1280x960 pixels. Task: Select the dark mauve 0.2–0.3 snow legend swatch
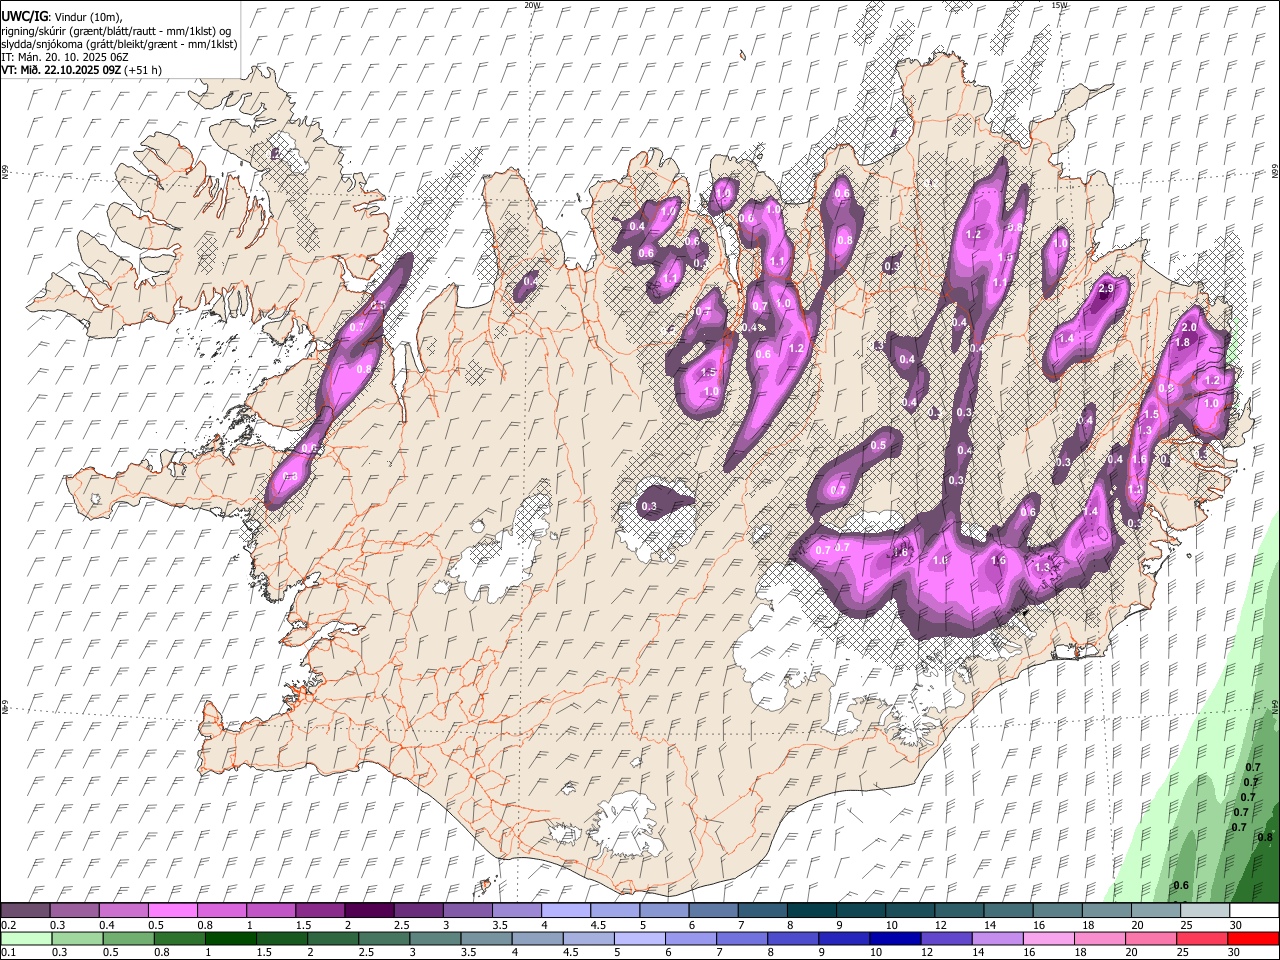pos(25,911)
